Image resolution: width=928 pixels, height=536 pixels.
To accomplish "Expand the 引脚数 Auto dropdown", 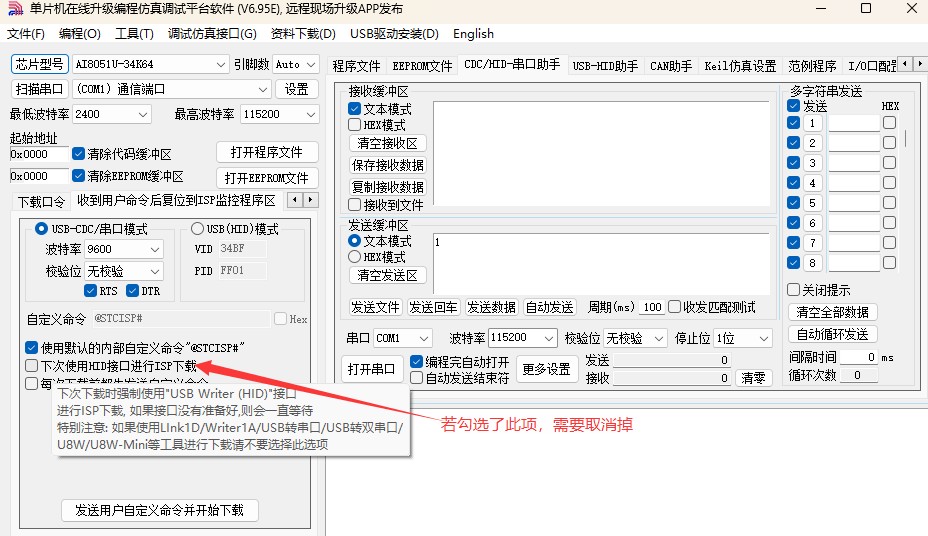I will [x=311, y=64].
